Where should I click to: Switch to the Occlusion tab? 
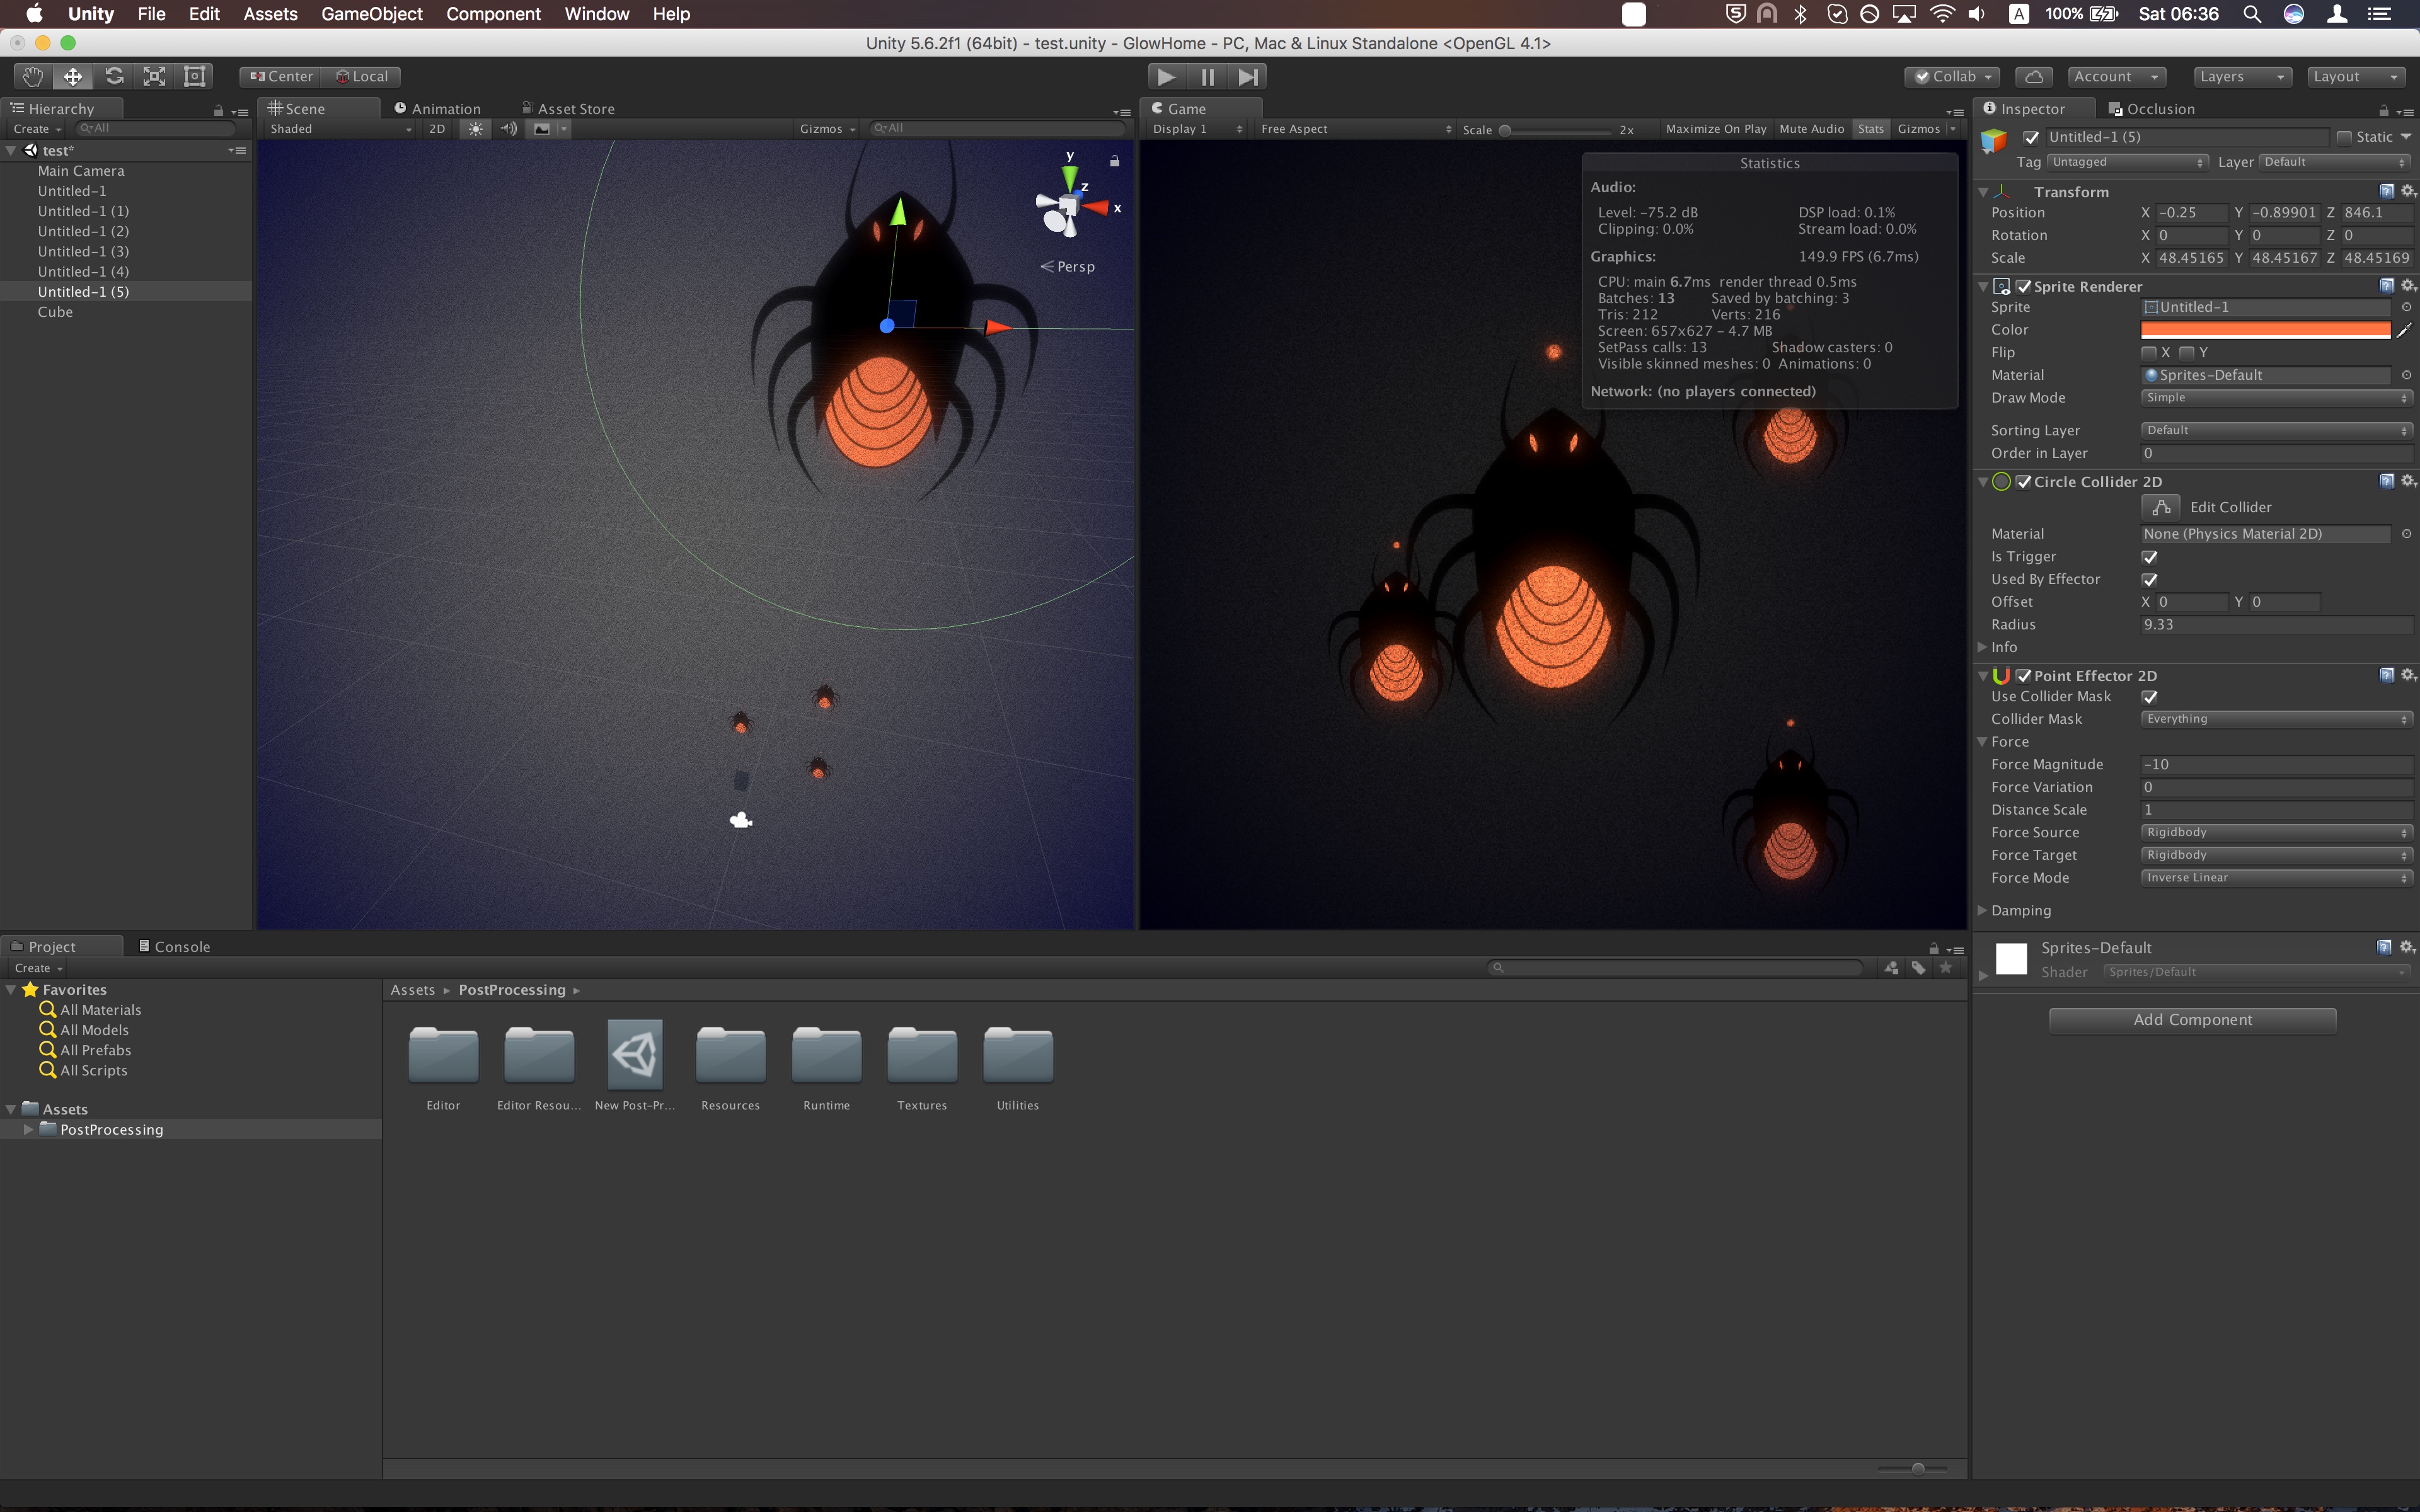coord(2151,108)
